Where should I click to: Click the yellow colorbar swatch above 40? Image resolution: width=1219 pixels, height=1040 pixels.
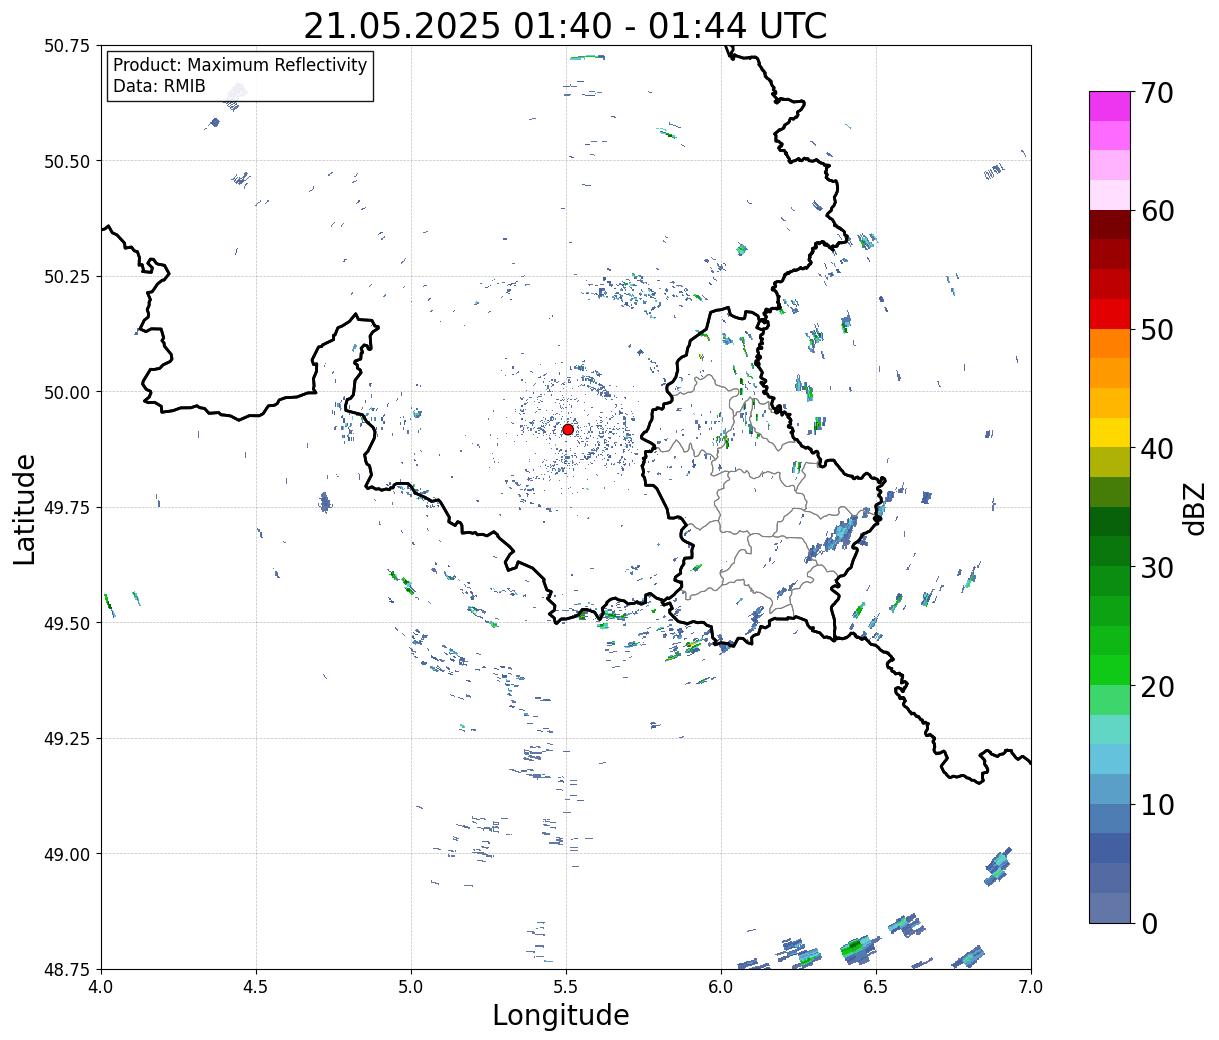click(x=1110, y=432)
